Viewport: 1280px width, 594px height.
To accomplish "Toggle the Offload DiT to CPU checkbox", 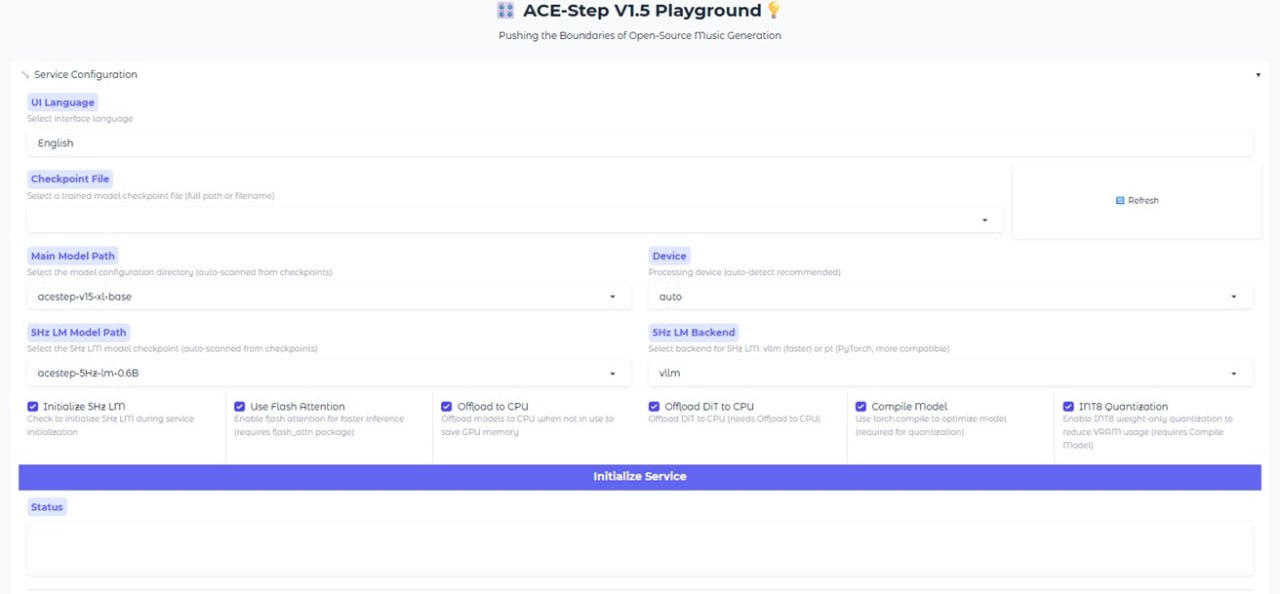I will (654, 407).
